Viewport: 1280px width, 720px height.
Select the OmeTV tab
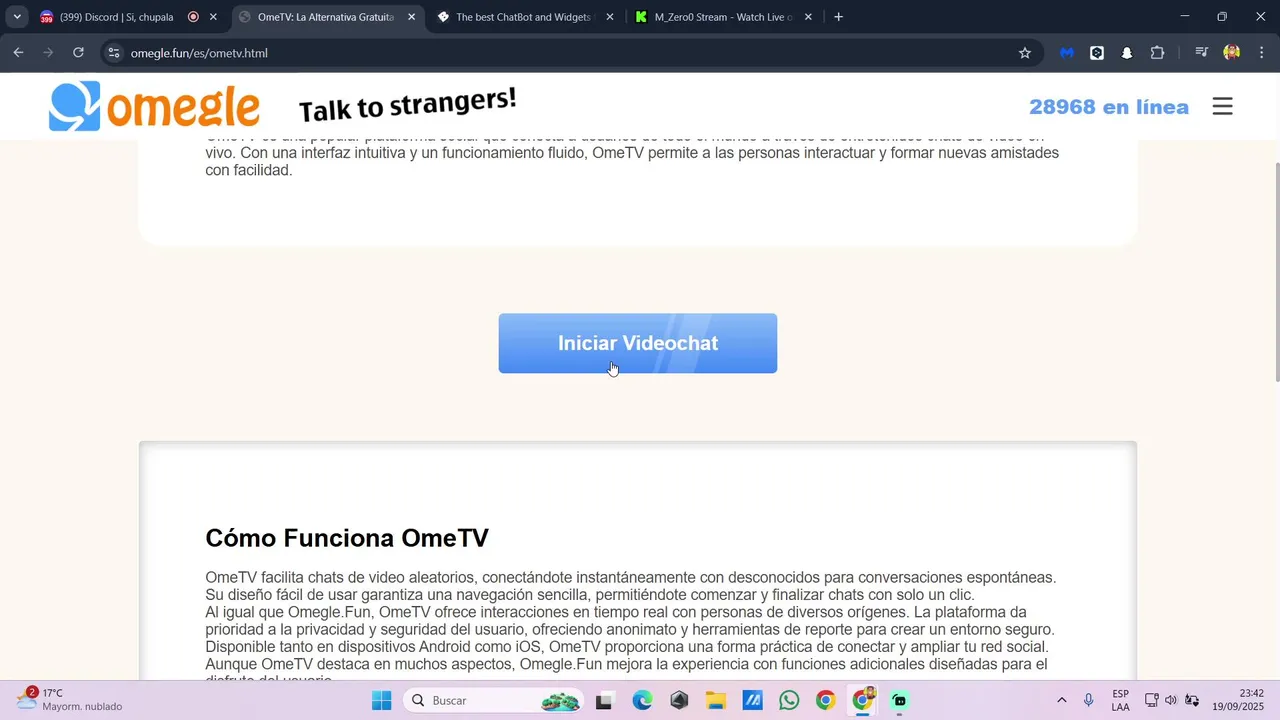326,17
